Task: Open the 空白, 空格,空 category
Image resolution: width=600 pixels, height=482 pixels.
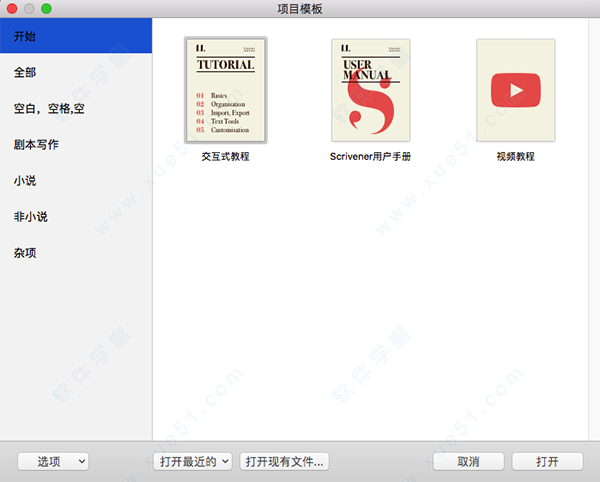Action: pos(76,109)
